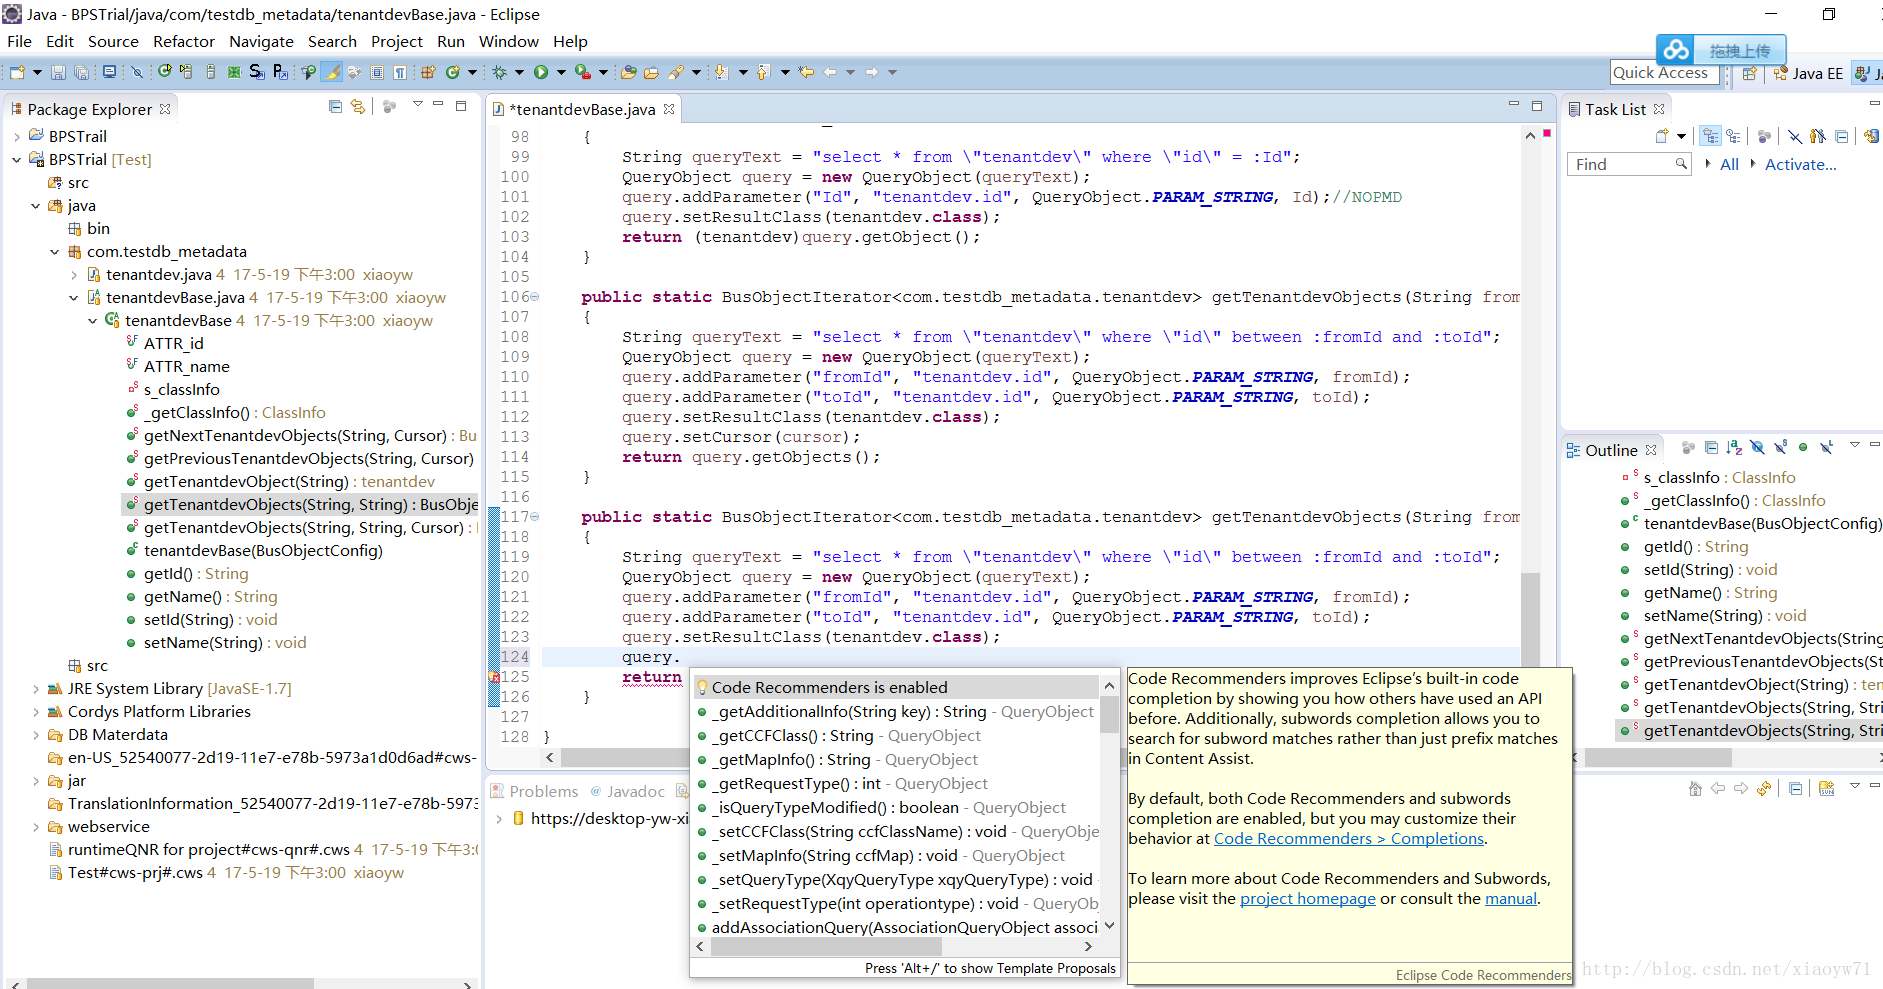Image resolution: width=1883 pixels, height=989 pixels.
Task: Toggle Hide Fields in Outline toolbar
Action: tap(1757, 448)
